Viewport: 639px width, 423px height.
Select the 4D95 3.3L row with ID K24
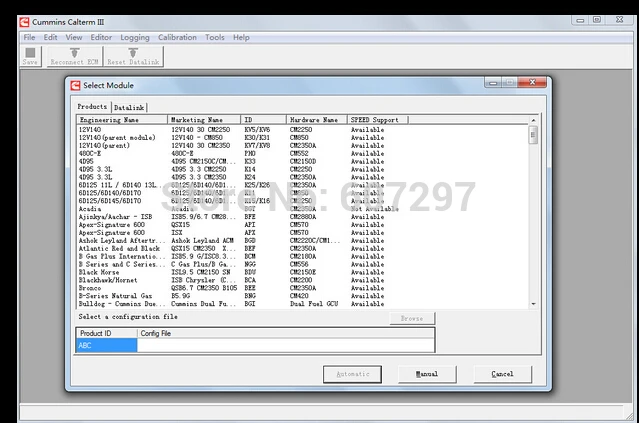click(x=304, y=177)
